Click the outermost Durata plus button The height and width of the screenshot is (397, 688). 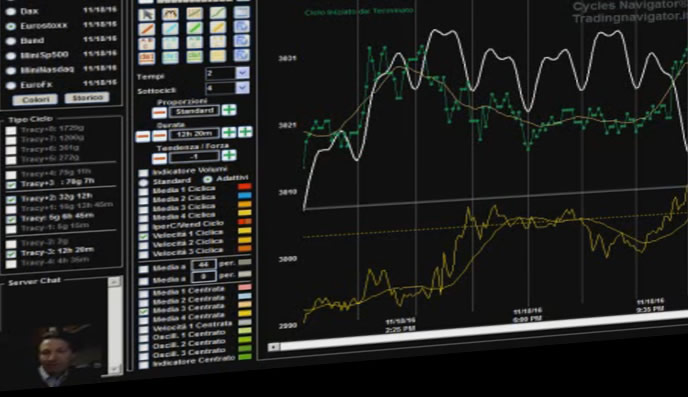[x=245, y=131]
